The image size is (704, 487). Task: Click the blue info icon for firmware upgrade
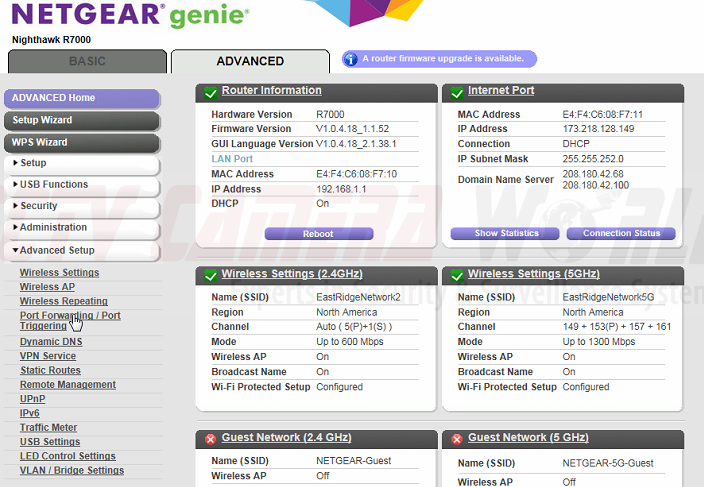pyautogui.click(x=351, y=60)
